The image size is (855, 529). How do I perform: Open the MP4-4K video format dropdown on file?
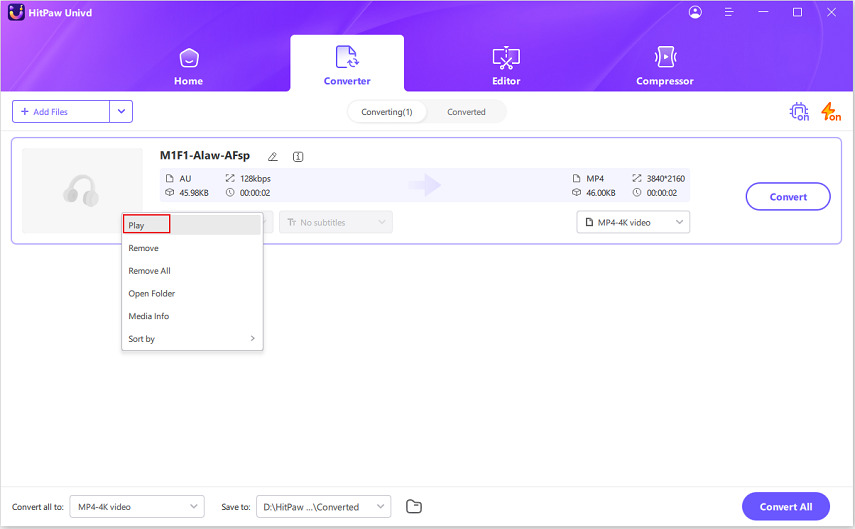point(633,222)
